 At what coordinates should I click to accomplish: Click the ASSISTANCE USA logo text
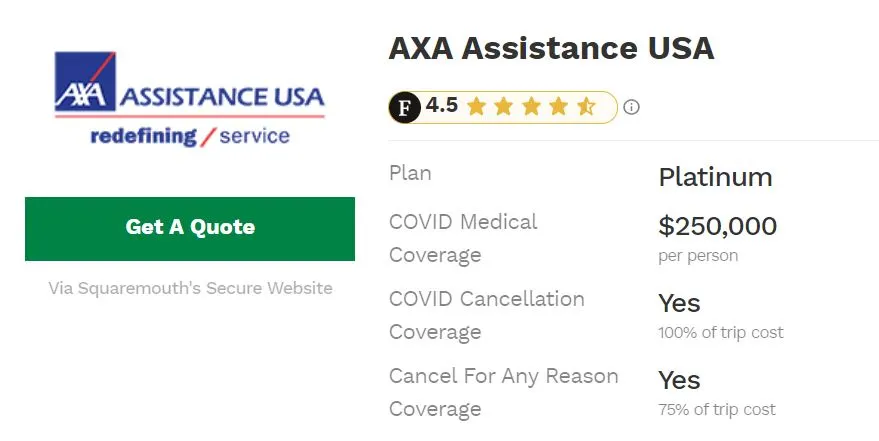222,97
